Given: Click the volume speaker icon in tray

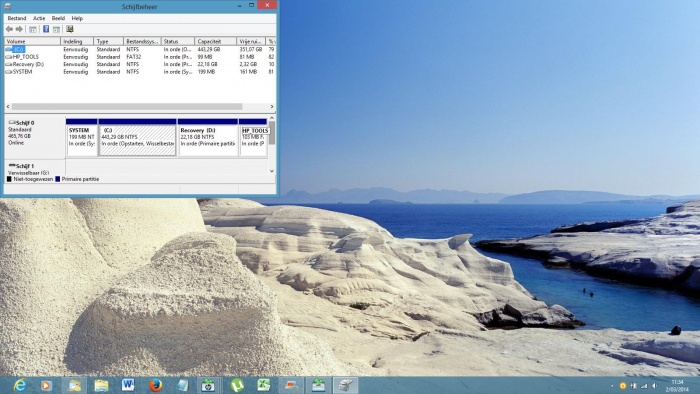Looking at the screenshot, I should click(654, 386).
